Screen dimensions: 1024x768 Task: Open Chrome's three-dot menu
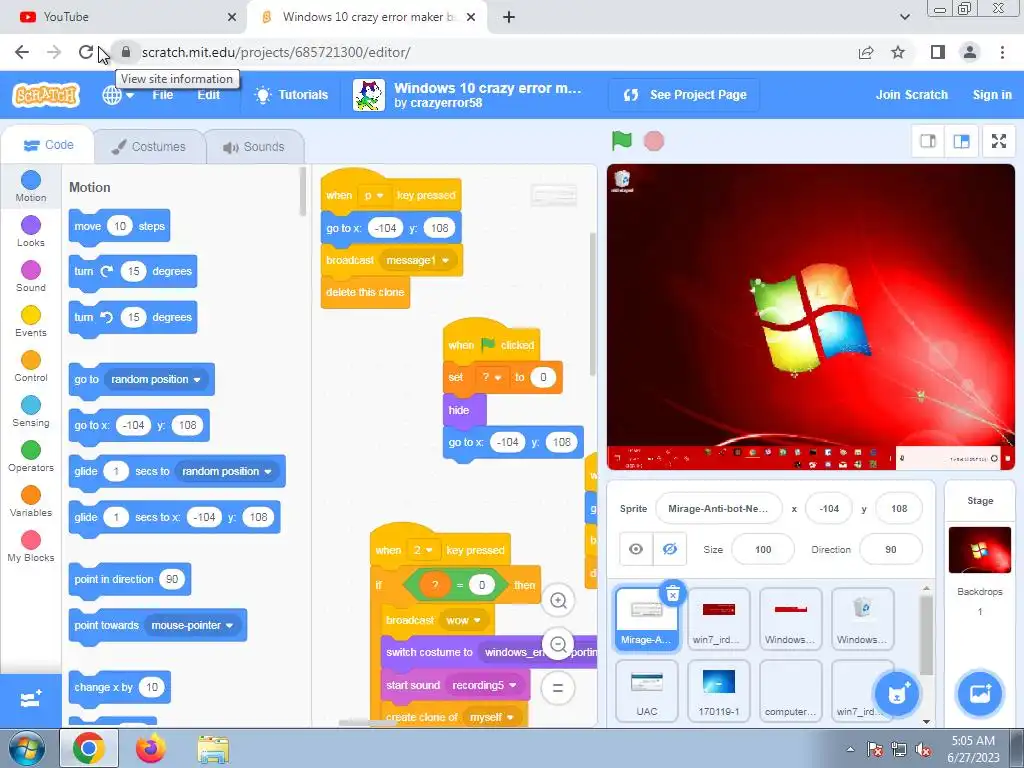[x=1002, y=52]
